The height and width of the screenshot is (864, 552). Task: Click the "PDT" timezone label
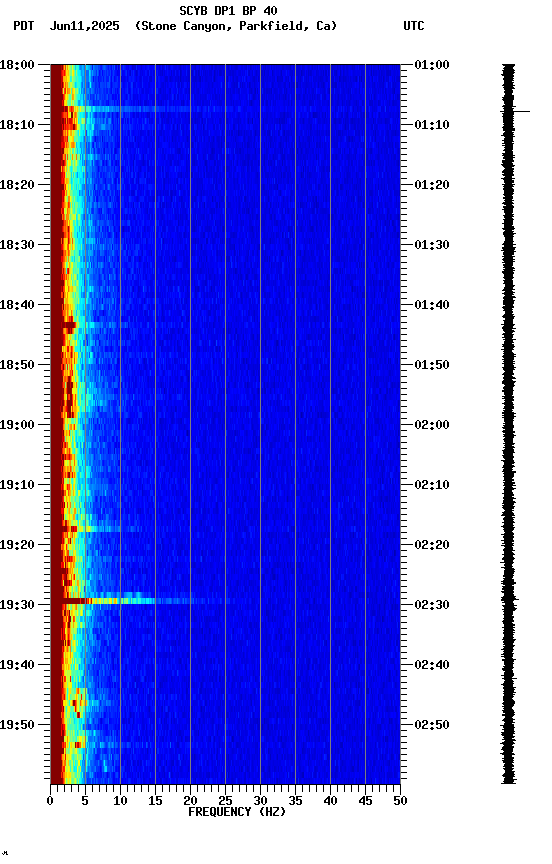point(24,26)
